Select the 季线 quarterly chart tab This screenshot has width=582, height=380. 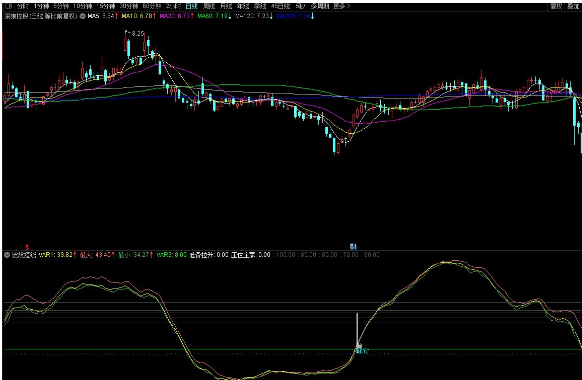(260, 6)
